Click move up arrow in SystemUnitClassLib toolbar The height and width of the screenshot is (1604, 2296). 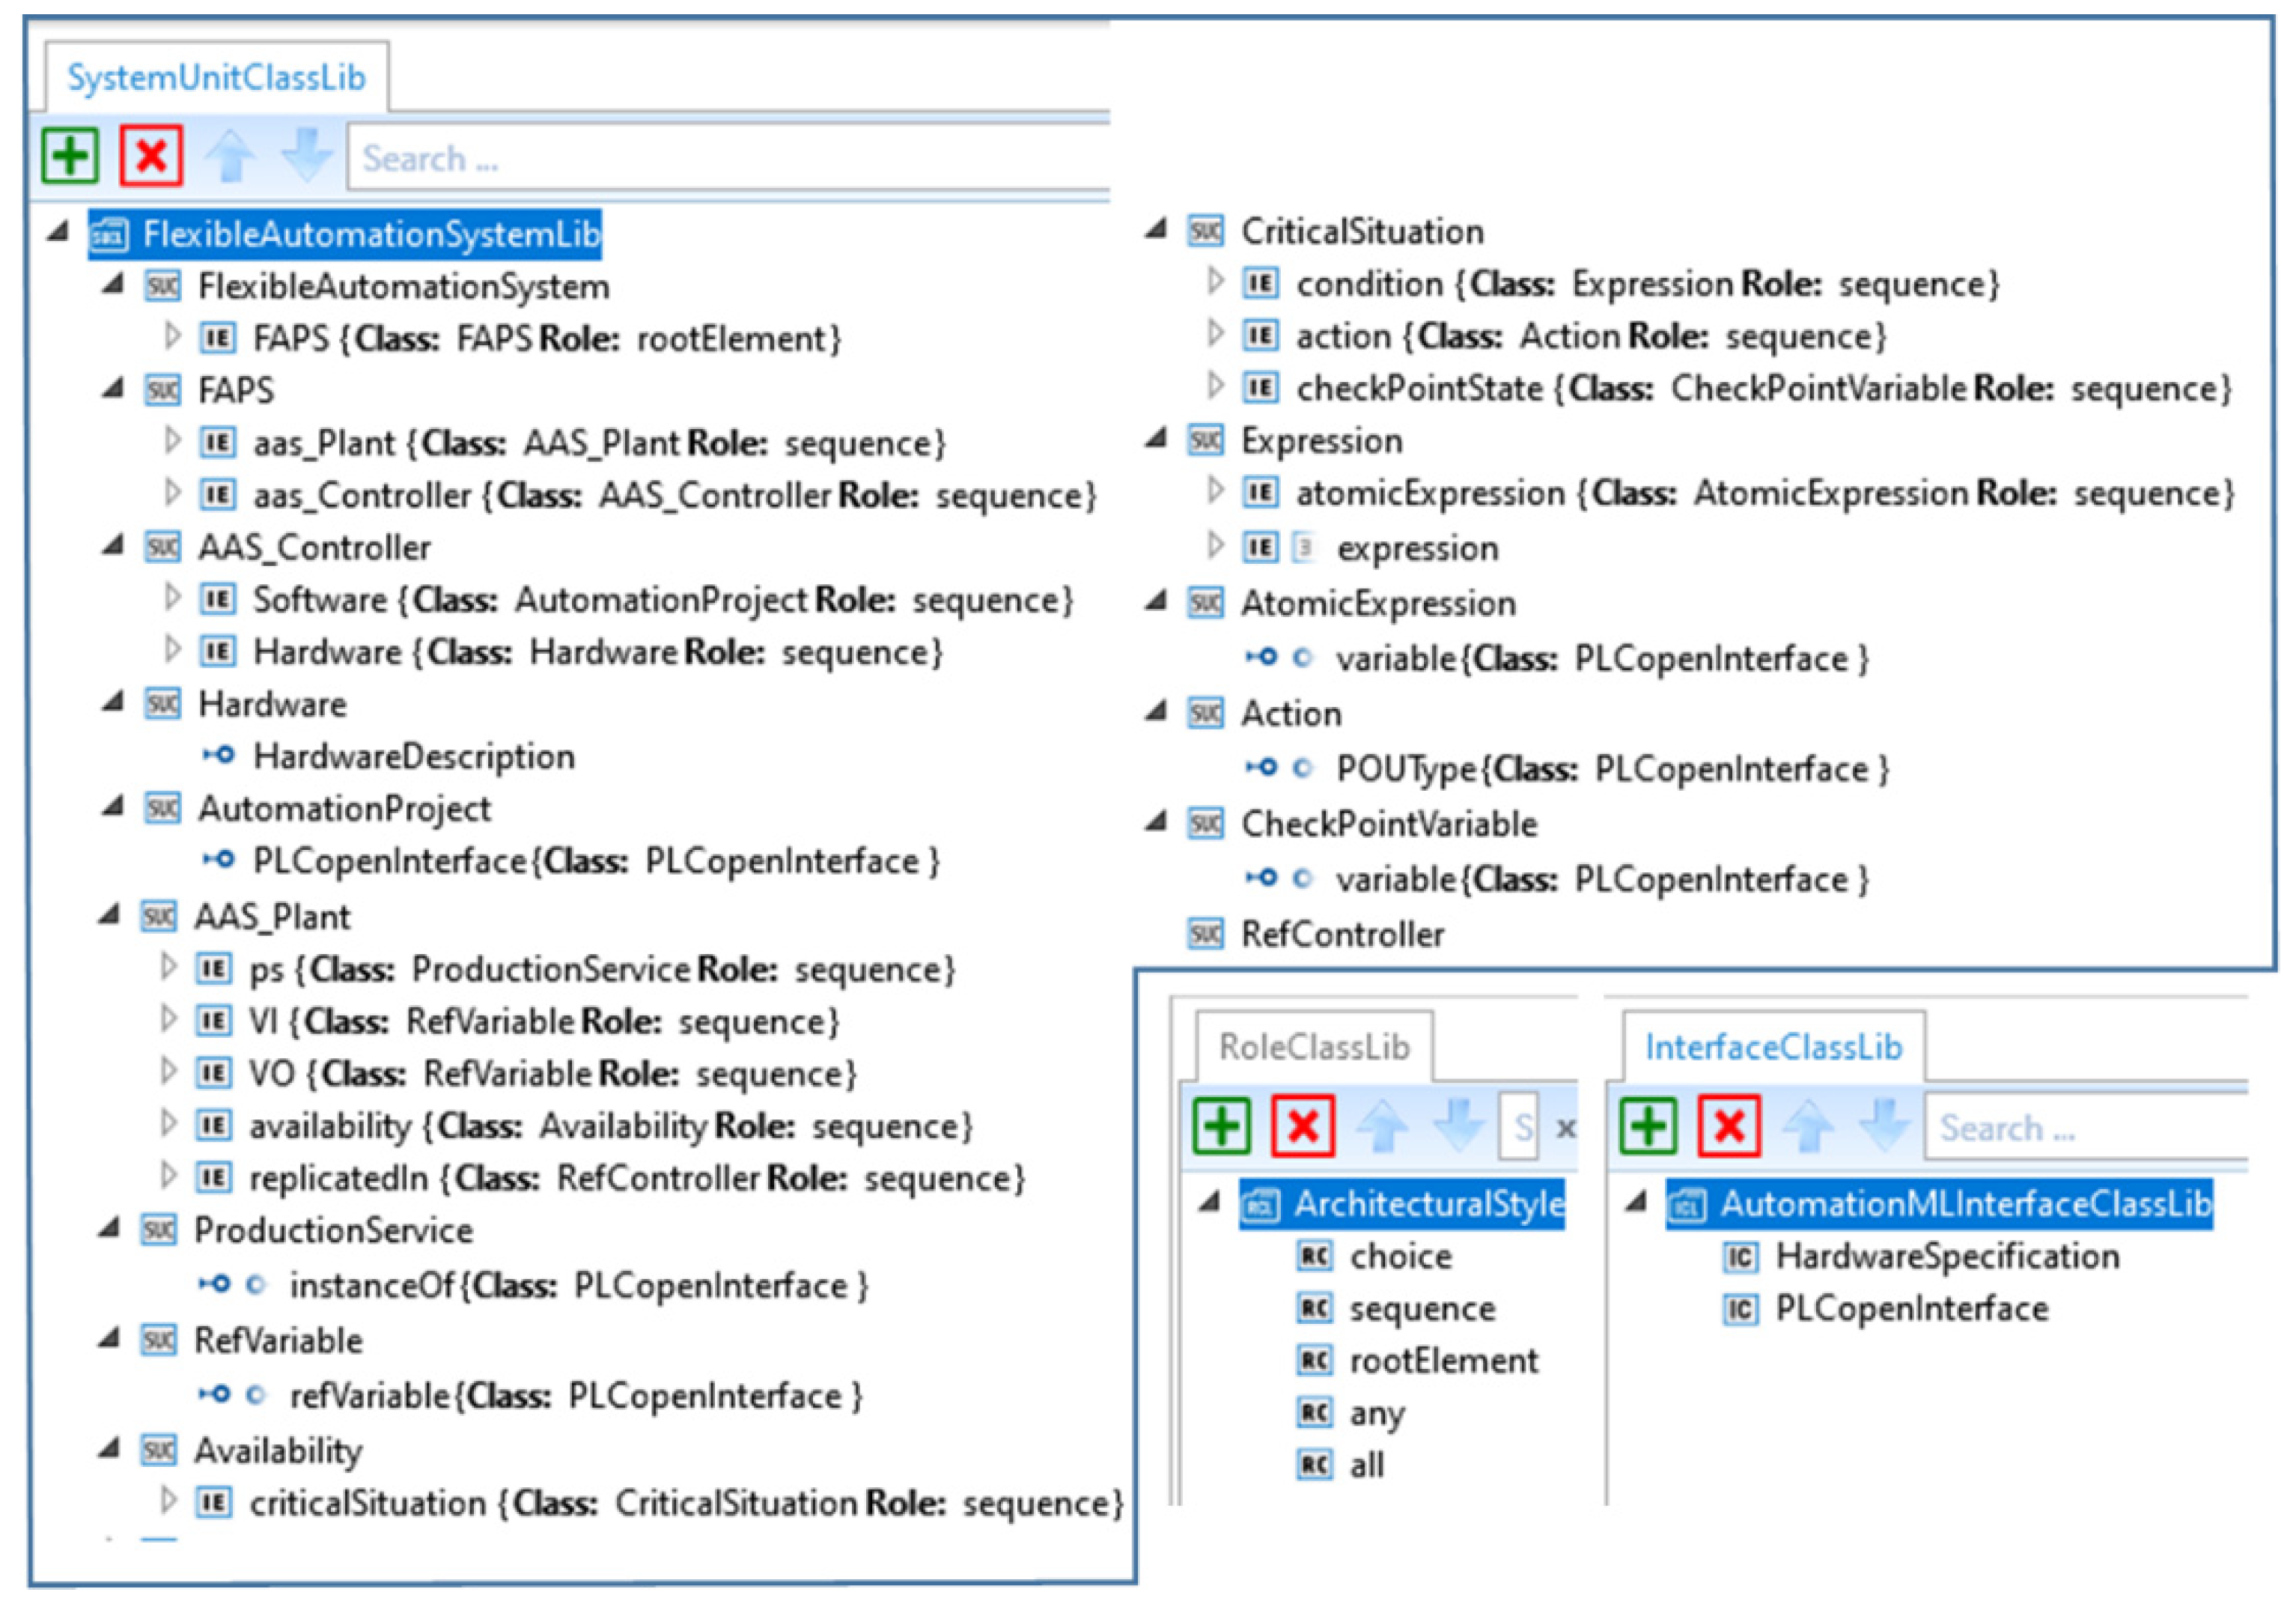[230, 156]
